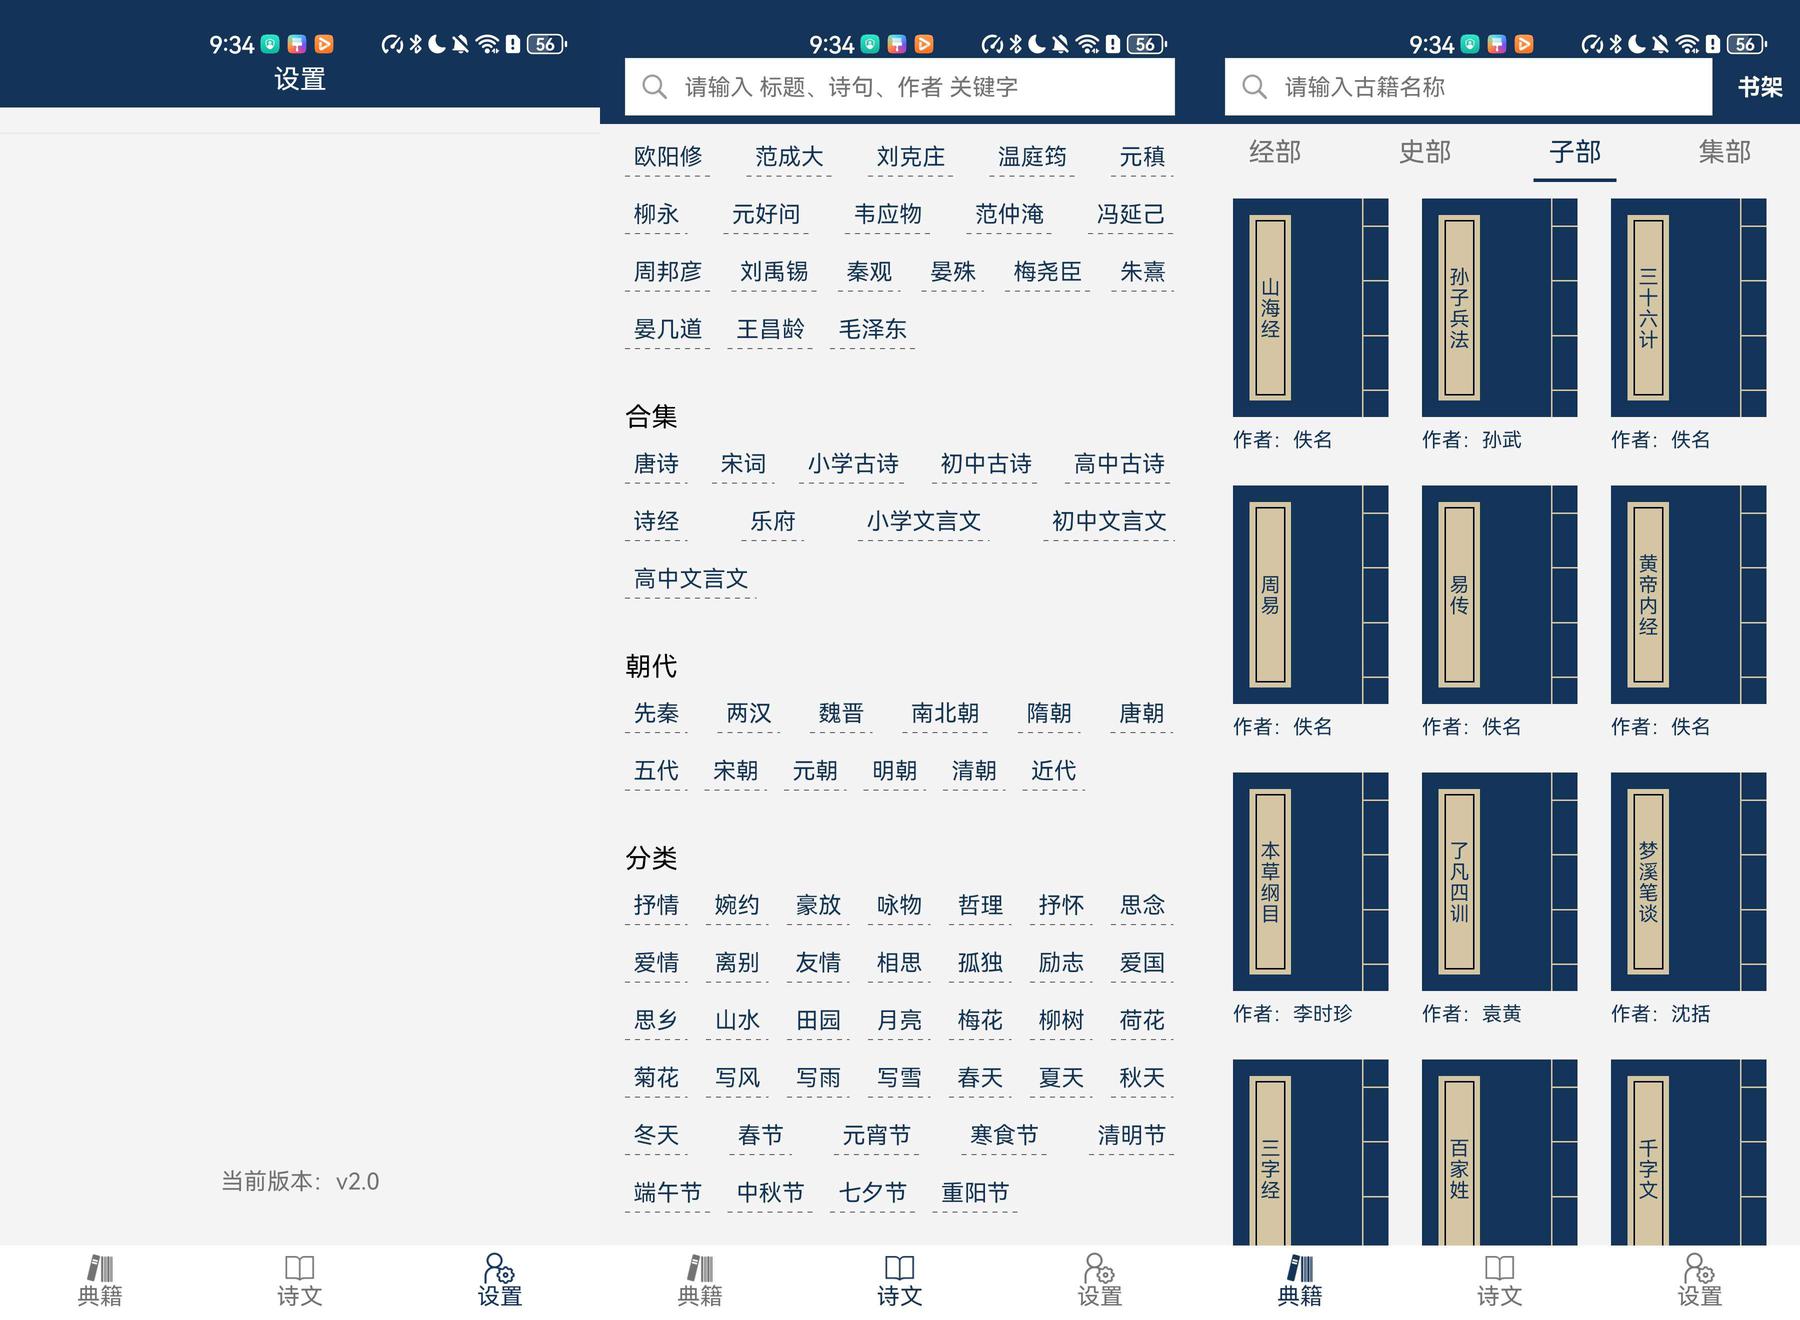Select author tag 范成大
The height and width of the screenshot is (1320, 1800).
tap(789, 157)
